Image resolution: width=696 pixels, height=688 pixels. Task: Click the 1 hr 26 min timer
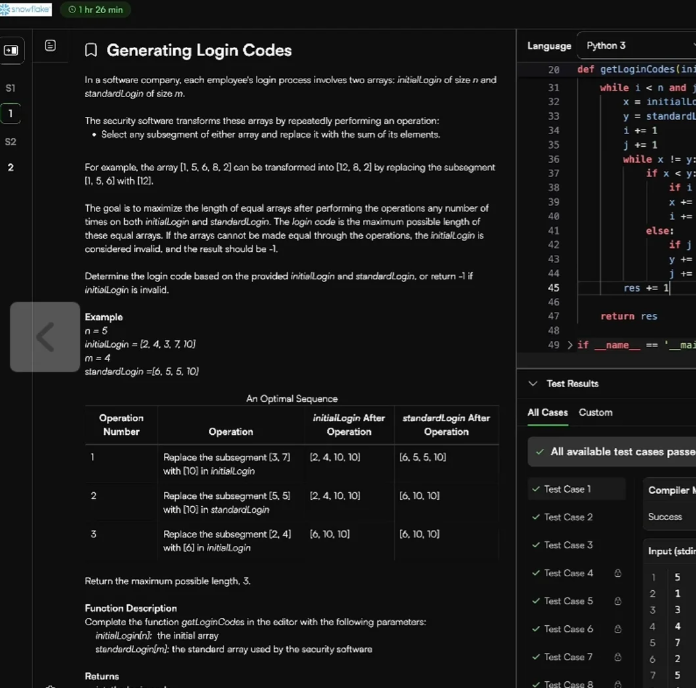(95, 10)
